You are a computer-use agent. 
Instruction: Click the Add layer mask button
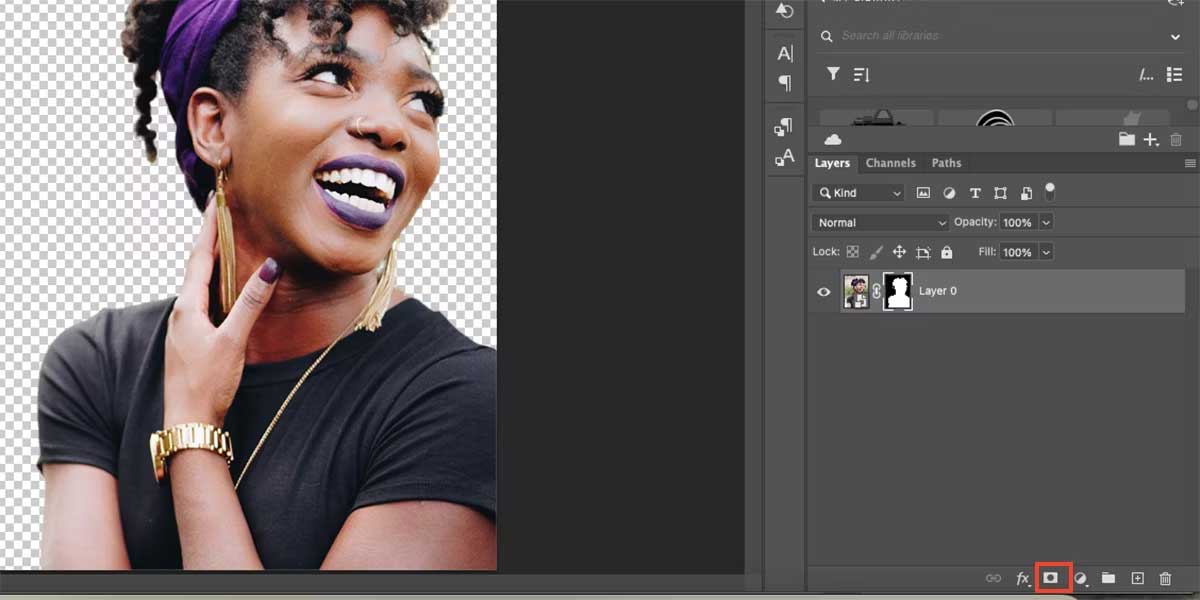point(1051,578)
